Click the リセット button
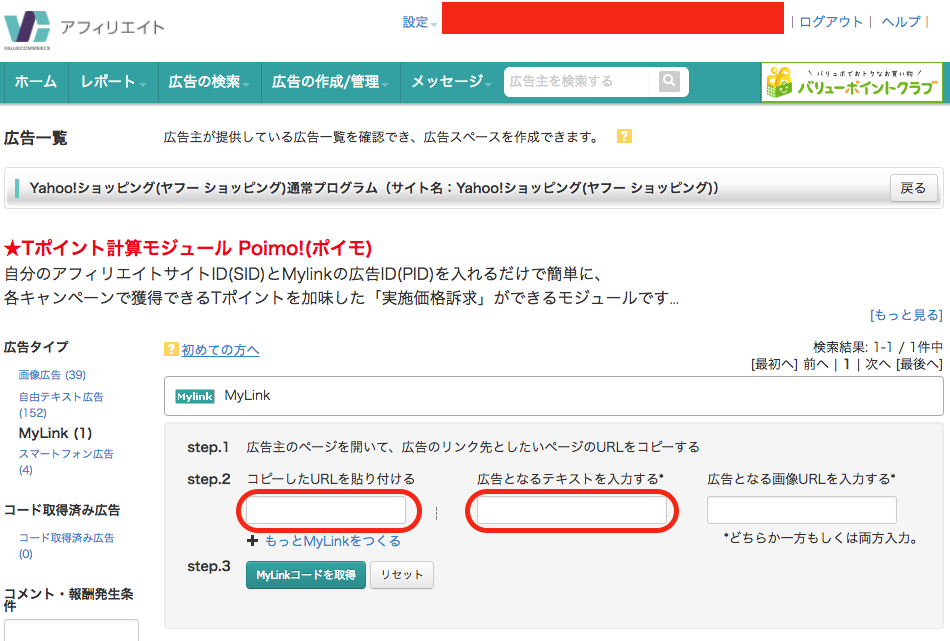950x641 pixels. pyautogui.click(x=402, y=575)
